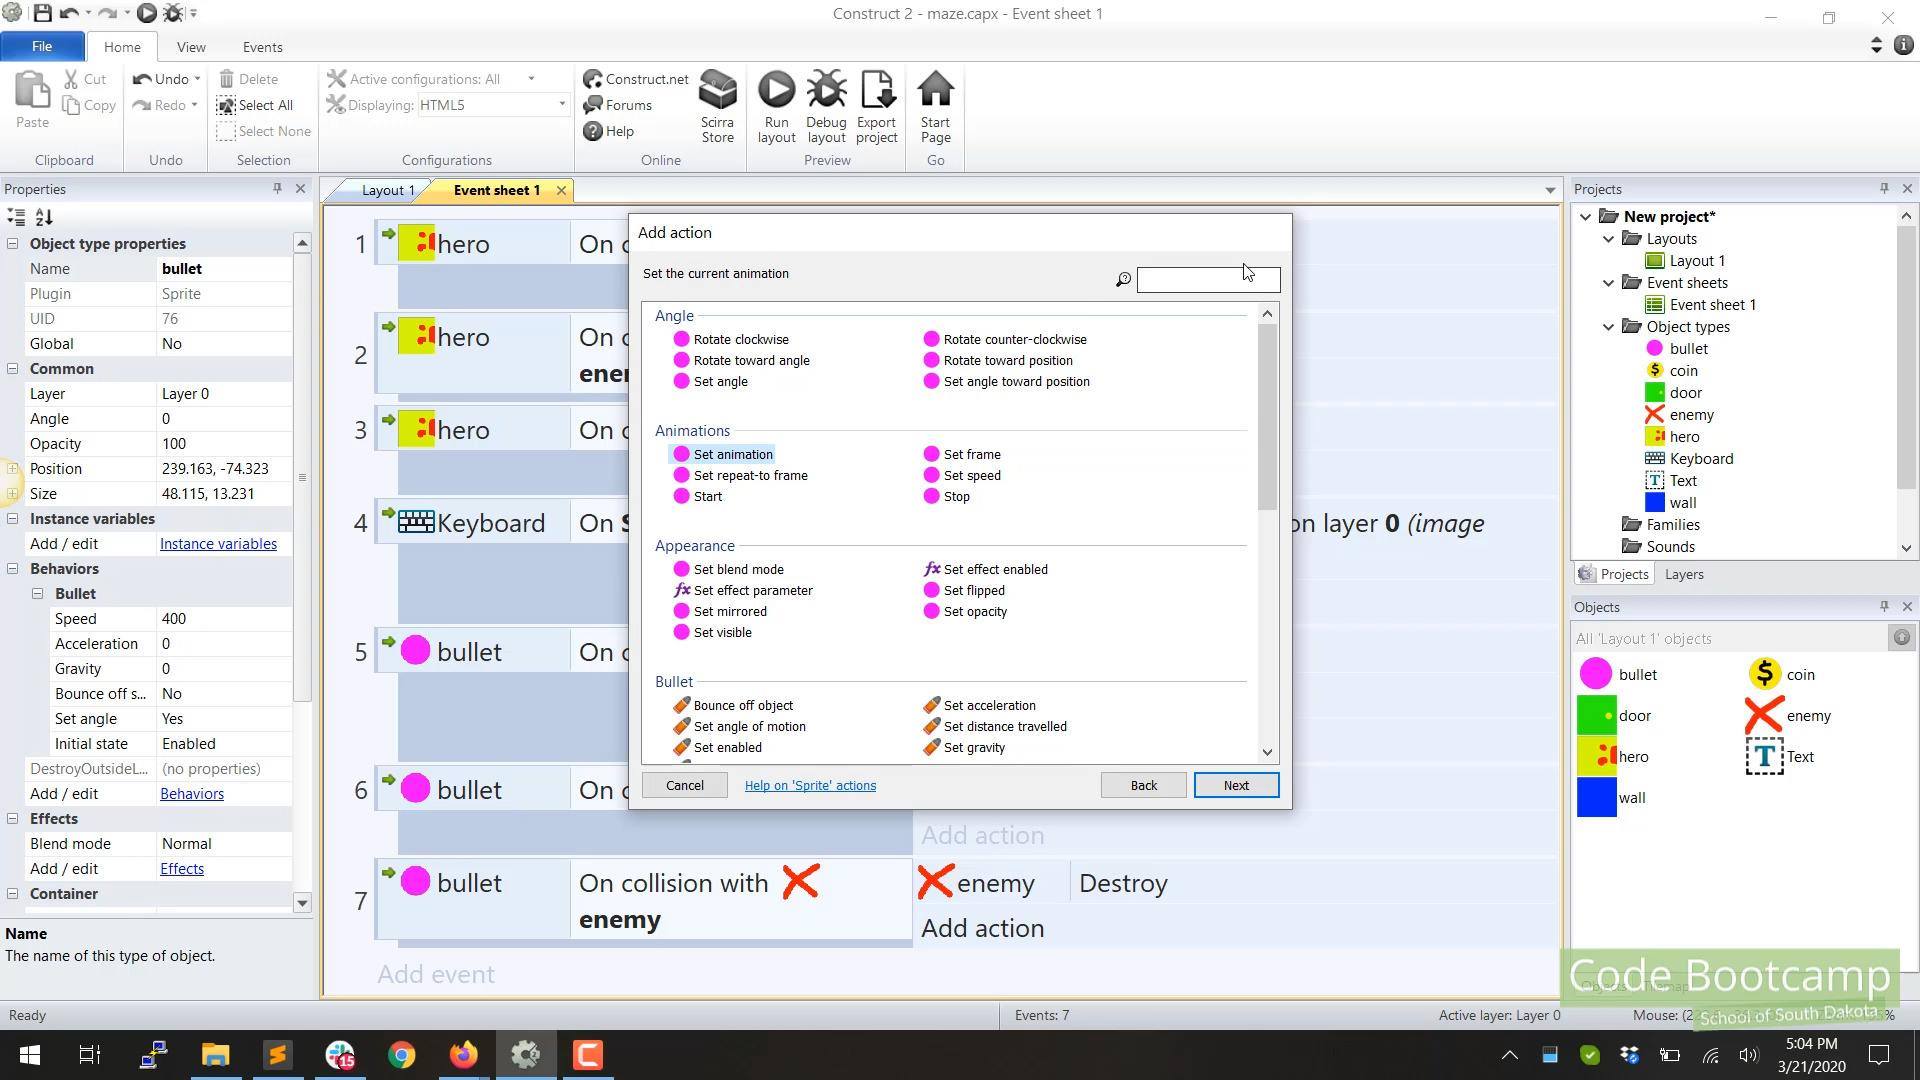Click alphabetical sort icon in Properties
The height and width of the screenshot is (1080, 1920).
pyautogui.click(x=44, y=217)
